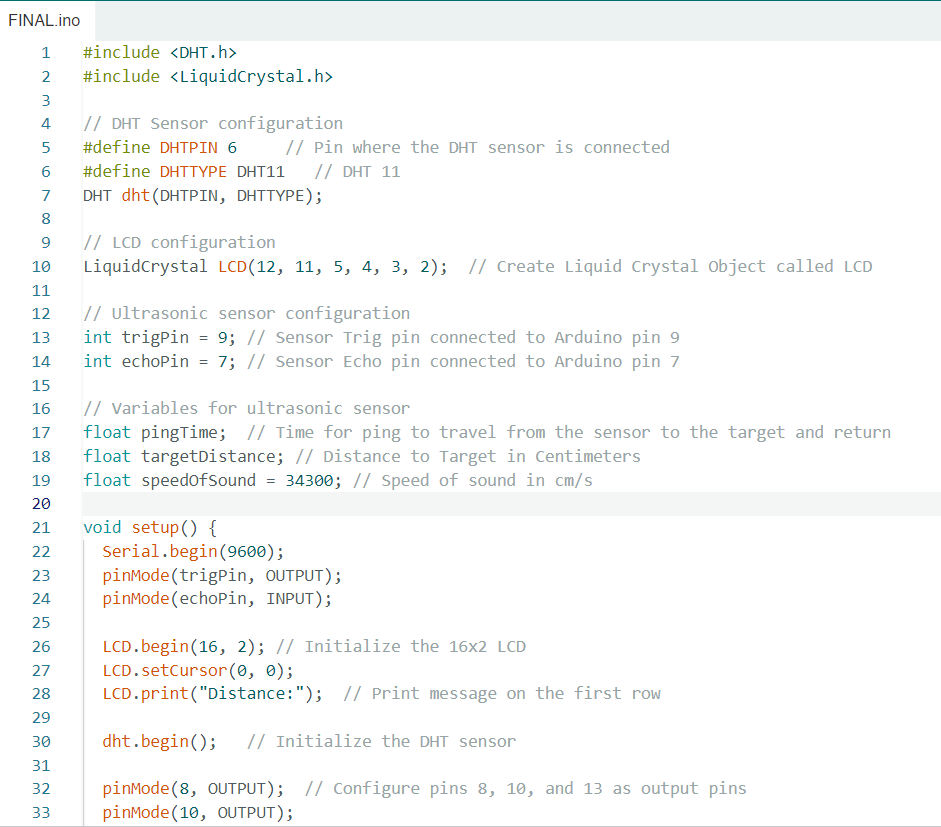Click 'Sensor Echo pin connected to Arduino pin 7' comment
This screenshot has height=827, width=941.
tap(478, 361)
